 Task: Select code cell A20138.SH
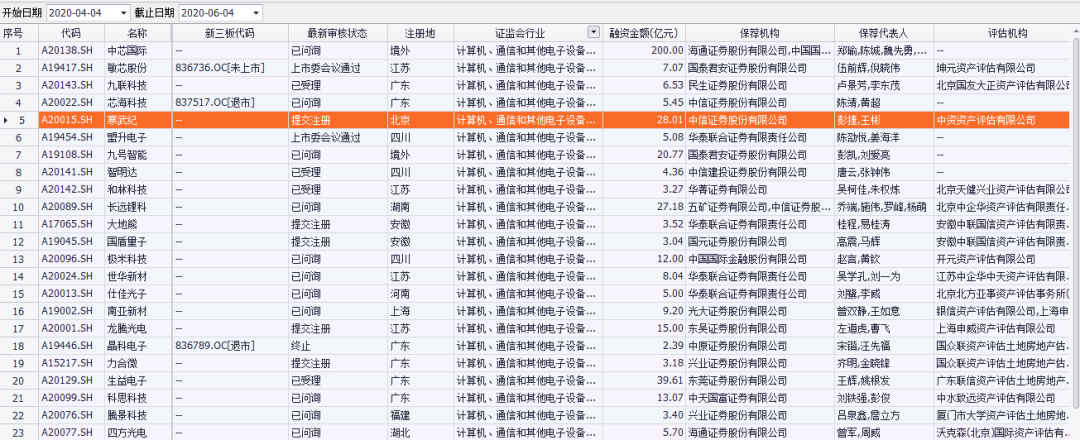click(x=71, y=50)
